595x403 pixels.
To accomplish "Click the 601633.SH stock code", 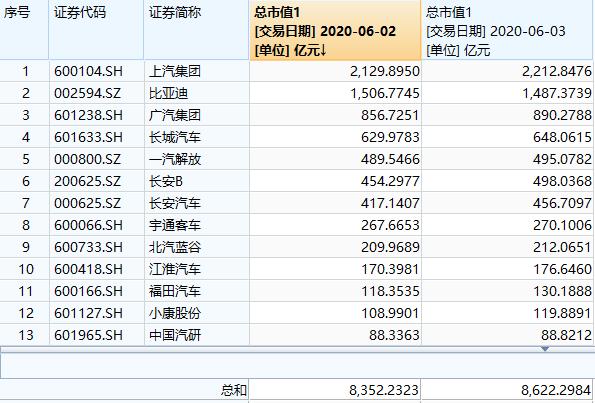I will coord(88,137).
